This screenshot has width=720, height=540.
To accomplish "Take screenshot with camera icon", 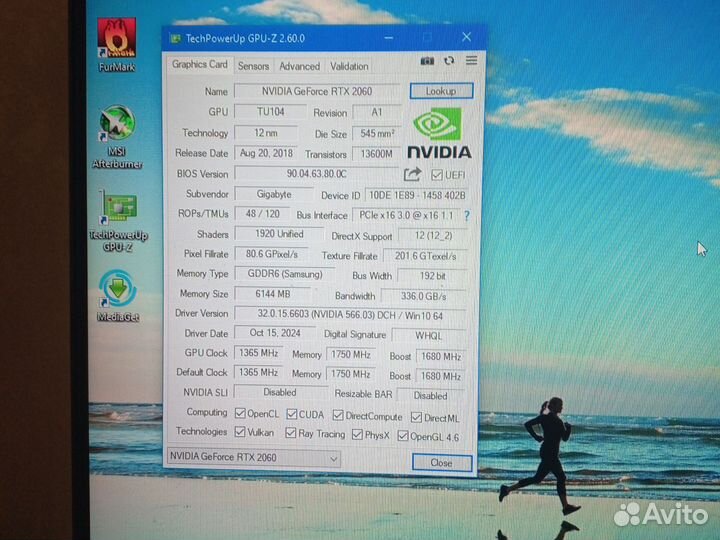I will [x=427, y=62].
